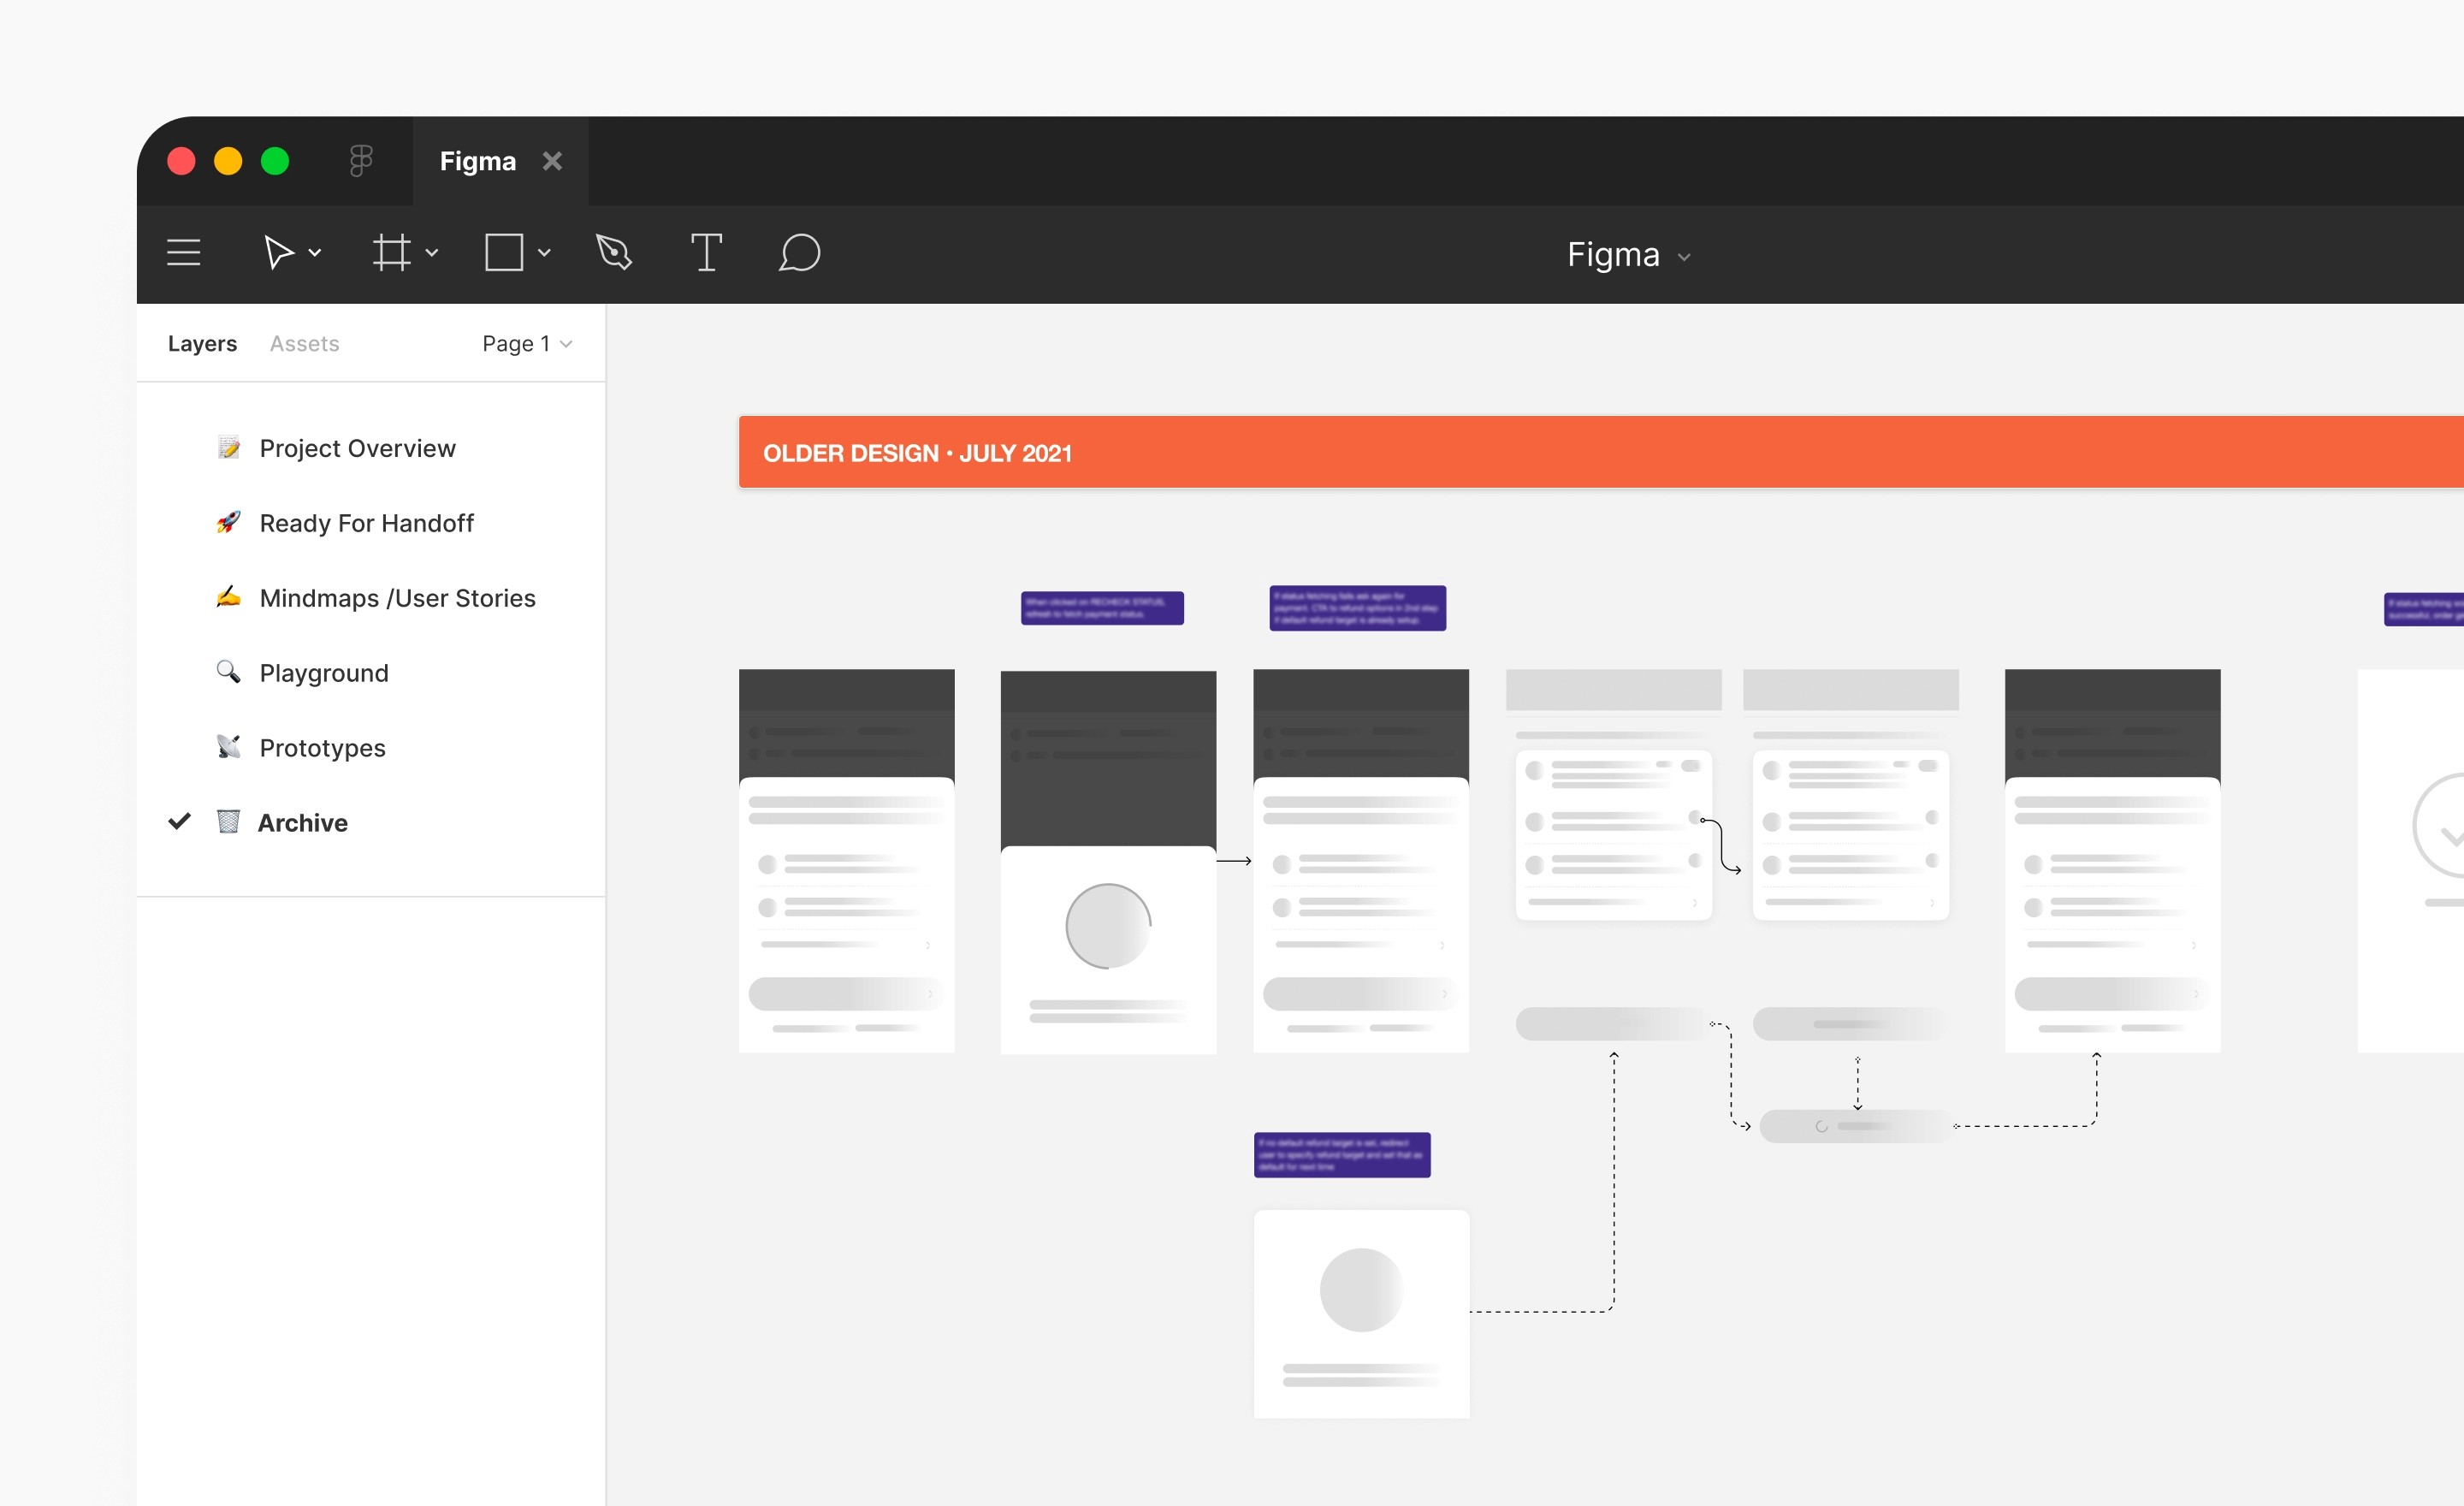The height and width of the screenshot is (1506, 2464).
Task: Select the Comment tool
Action: pos(799,253)
